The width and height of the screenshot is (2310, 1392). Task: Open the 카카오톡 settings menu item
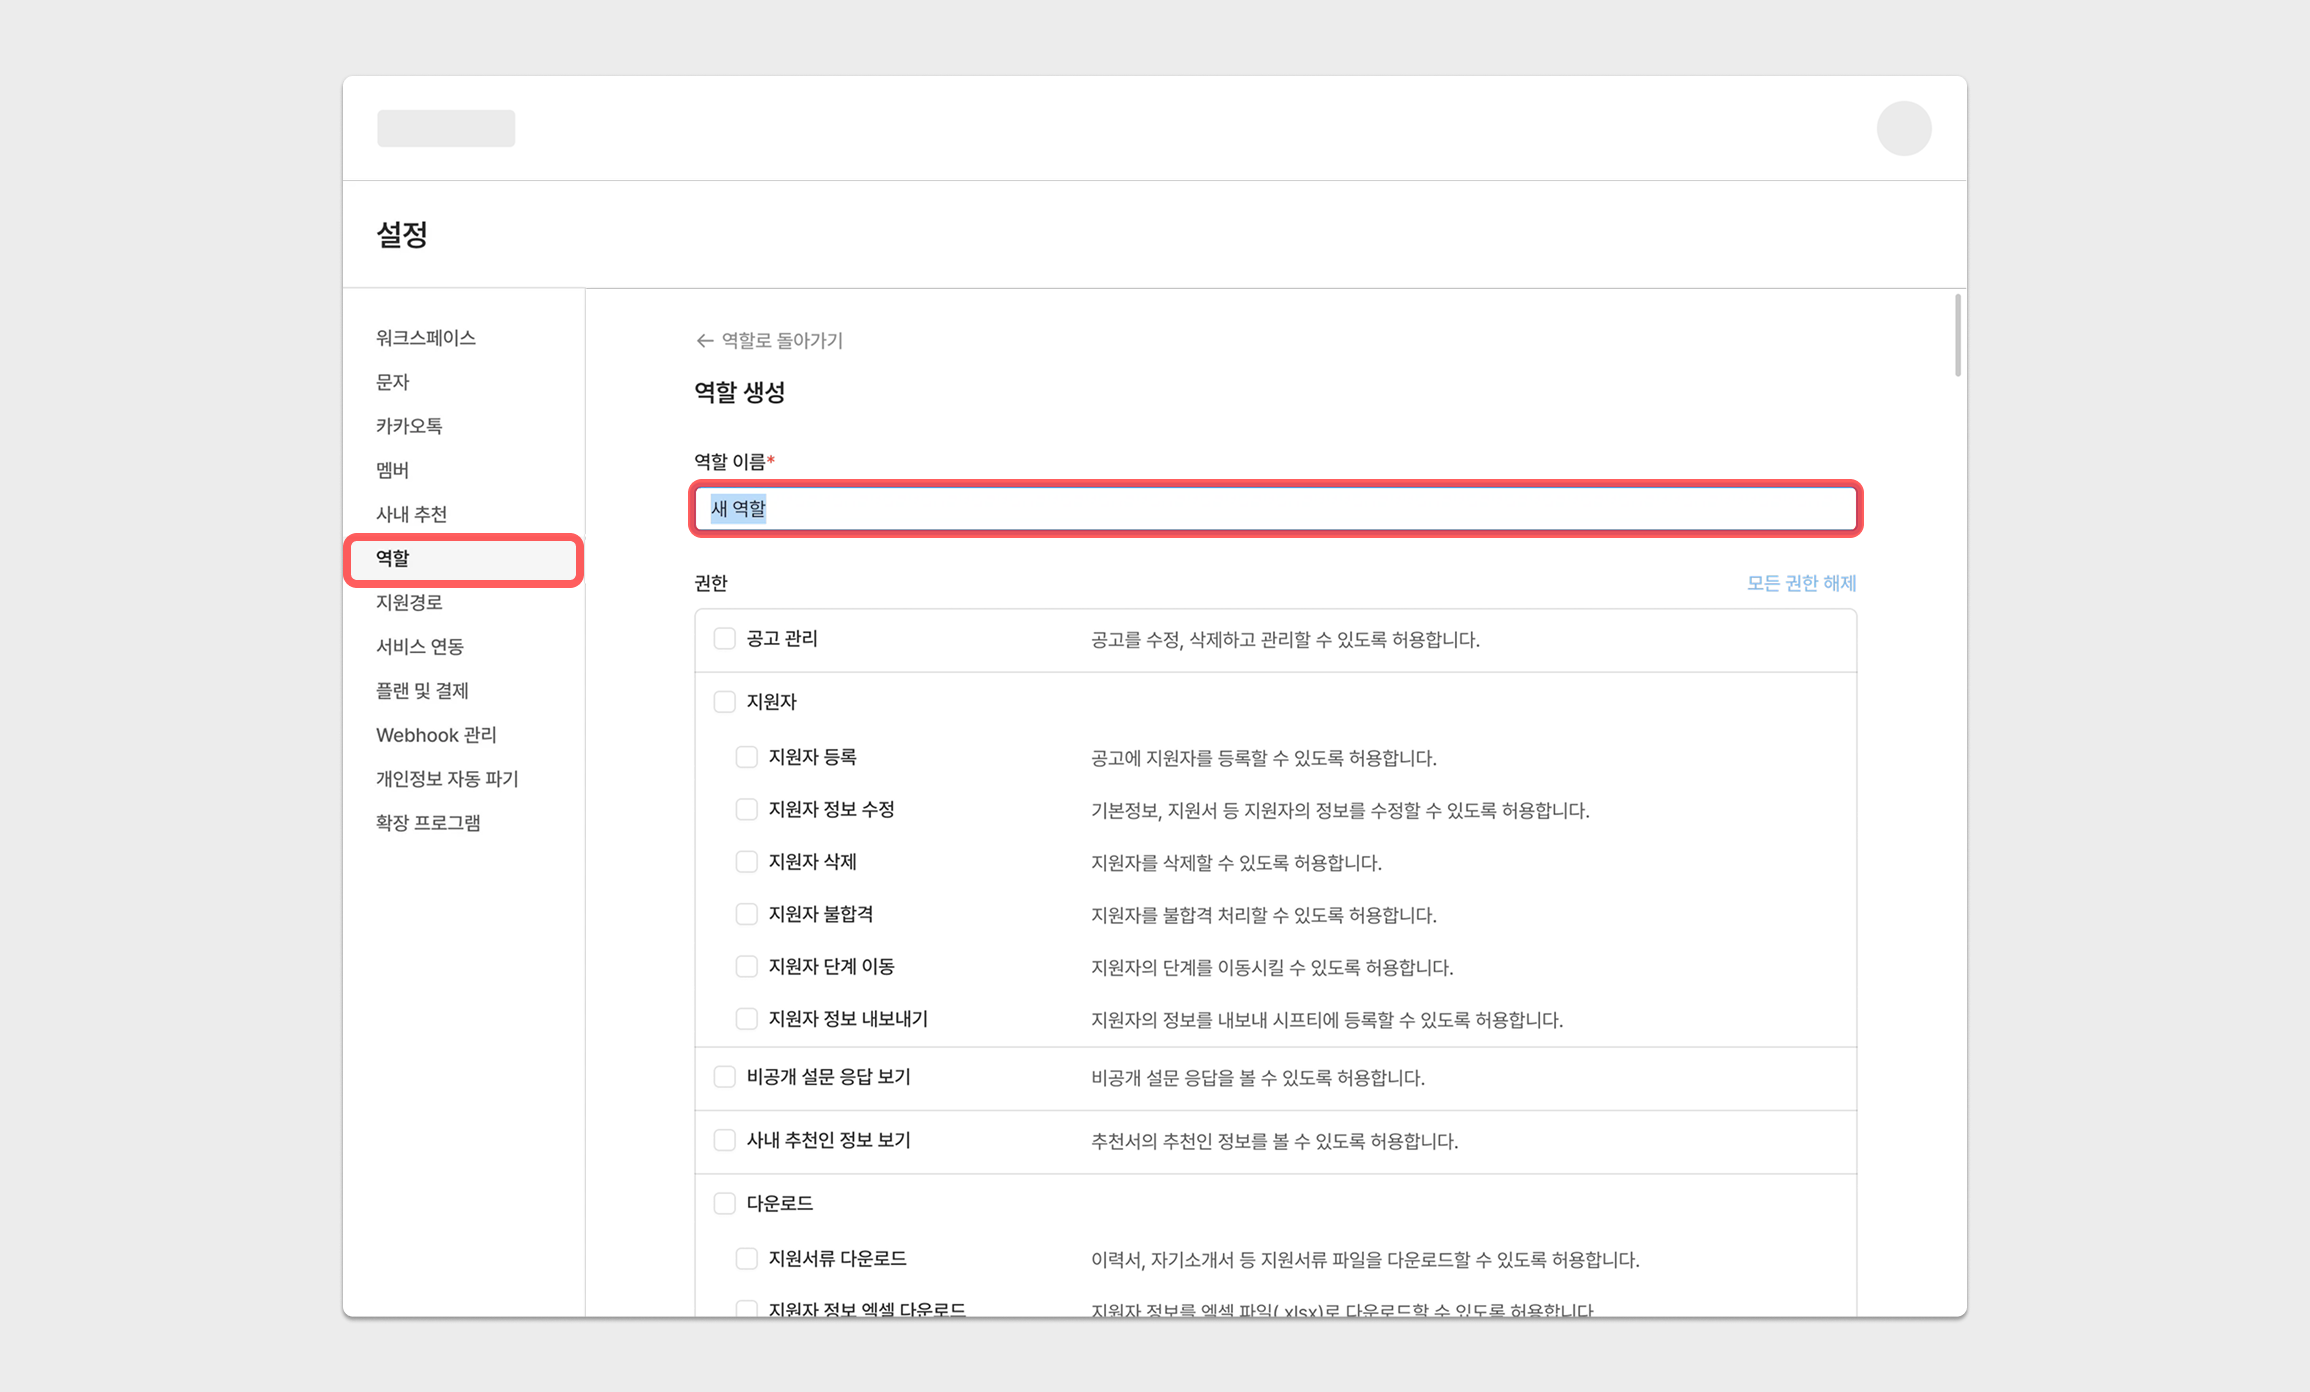click(x=409, y=426)
